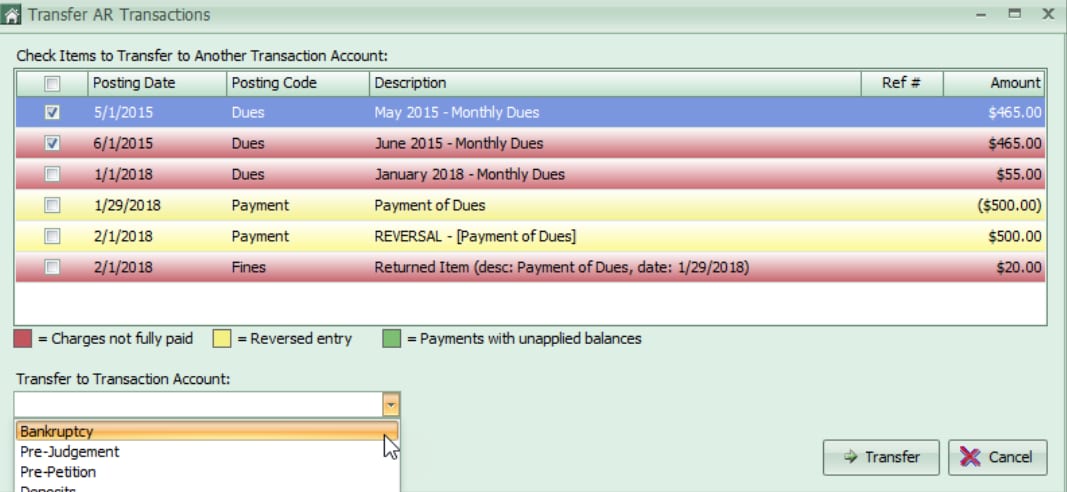
Task: Click the May 2015 - Monthly Dues description
Action: click(457, 112)
